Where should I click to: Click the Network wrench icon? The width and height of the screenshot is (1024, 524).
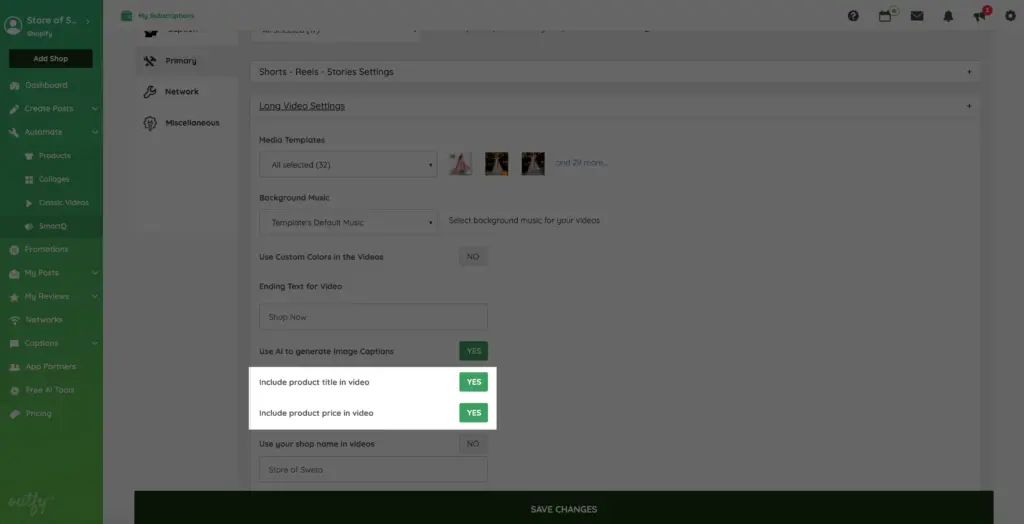150,92
